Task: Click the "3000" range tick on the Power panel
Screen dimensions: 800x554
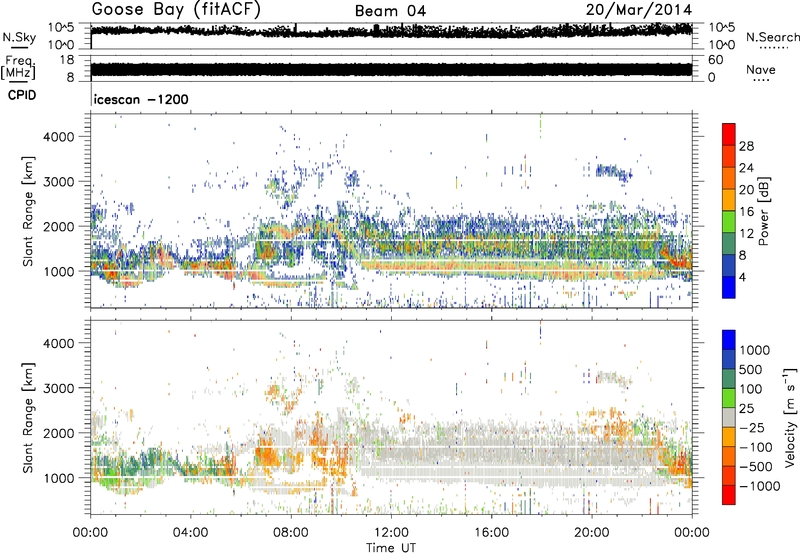Action: pos(59,182)
